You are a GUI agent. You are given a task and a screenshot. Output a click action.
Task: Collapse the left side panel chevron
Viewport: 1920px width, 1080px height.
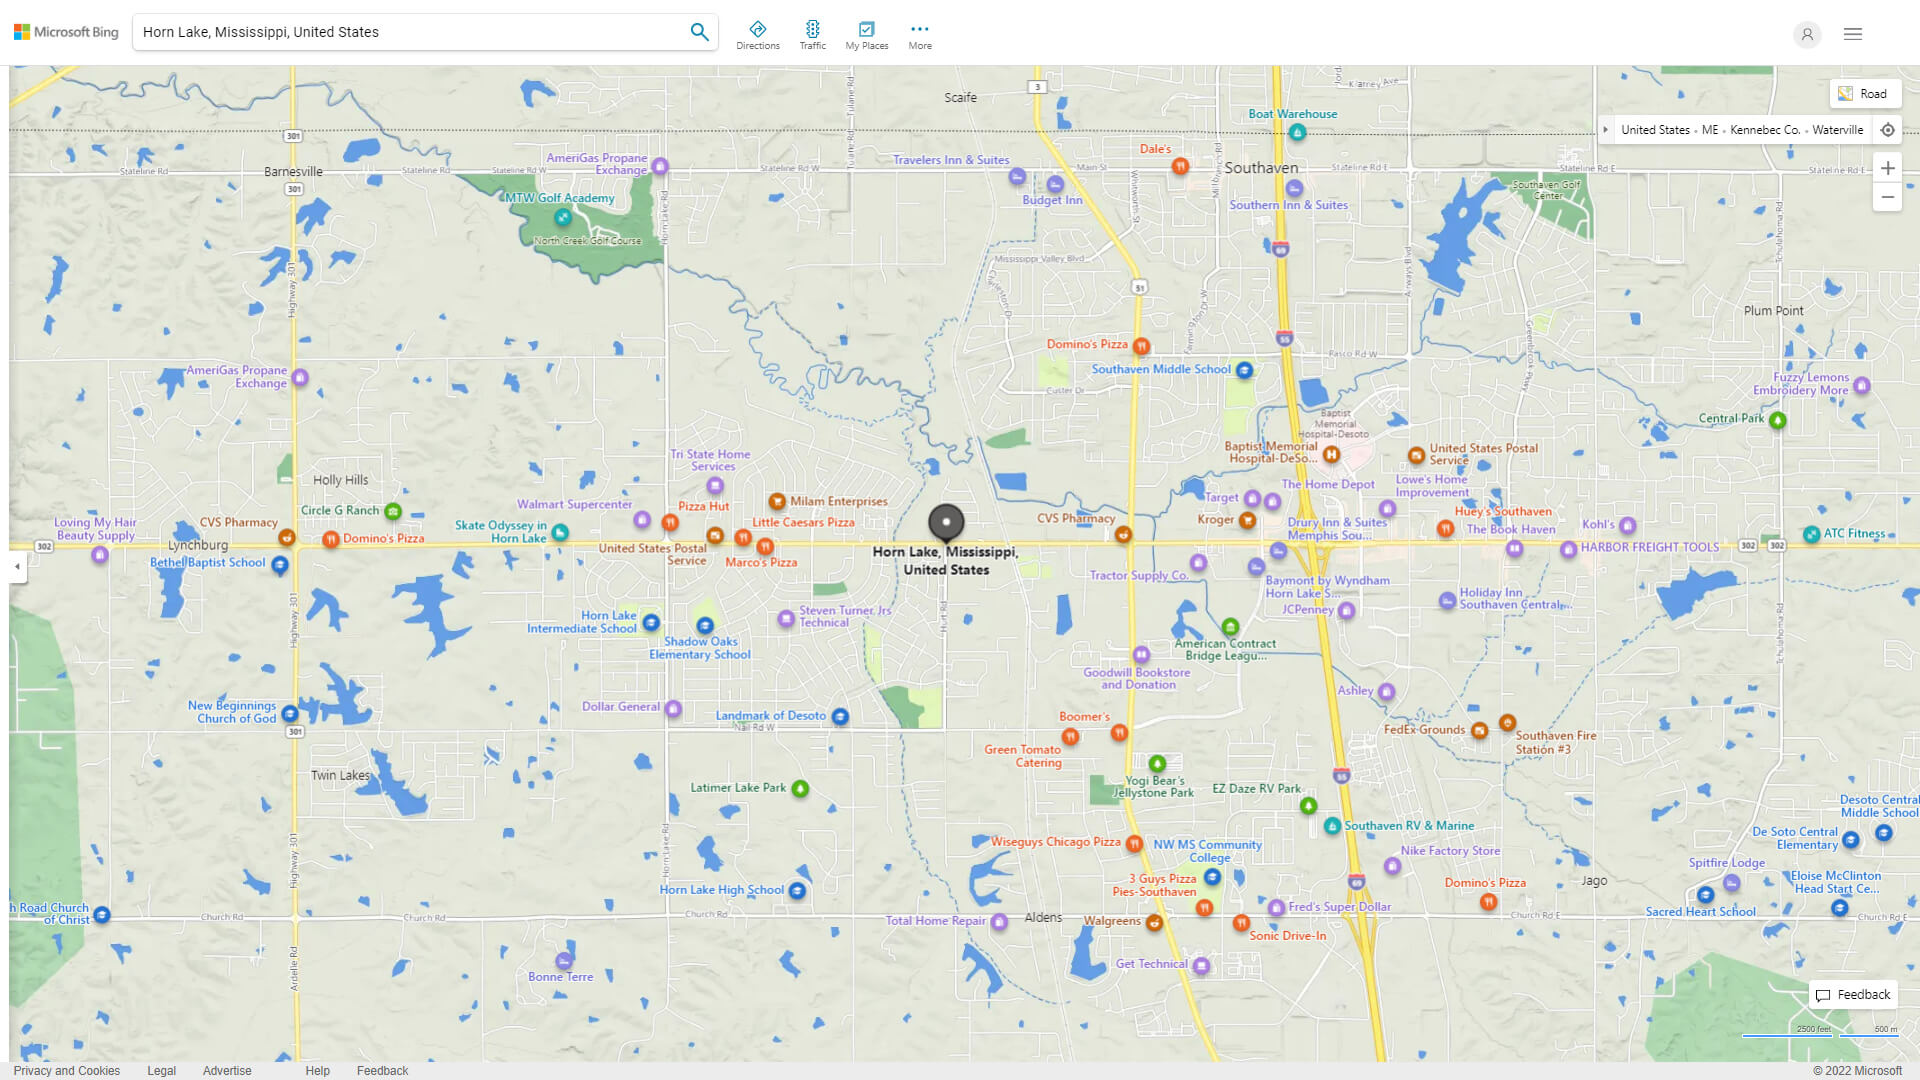[x=16, y=566]
